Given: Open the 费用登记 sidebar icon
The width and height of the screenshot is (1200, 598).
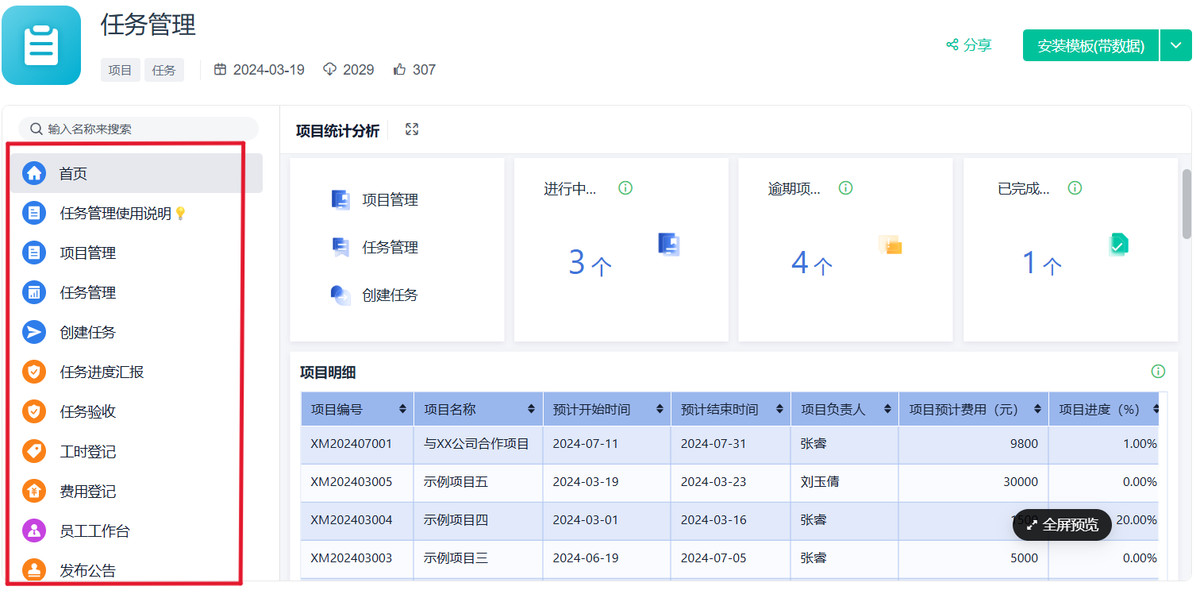Looking at the screenshot, I should (34, 491).
